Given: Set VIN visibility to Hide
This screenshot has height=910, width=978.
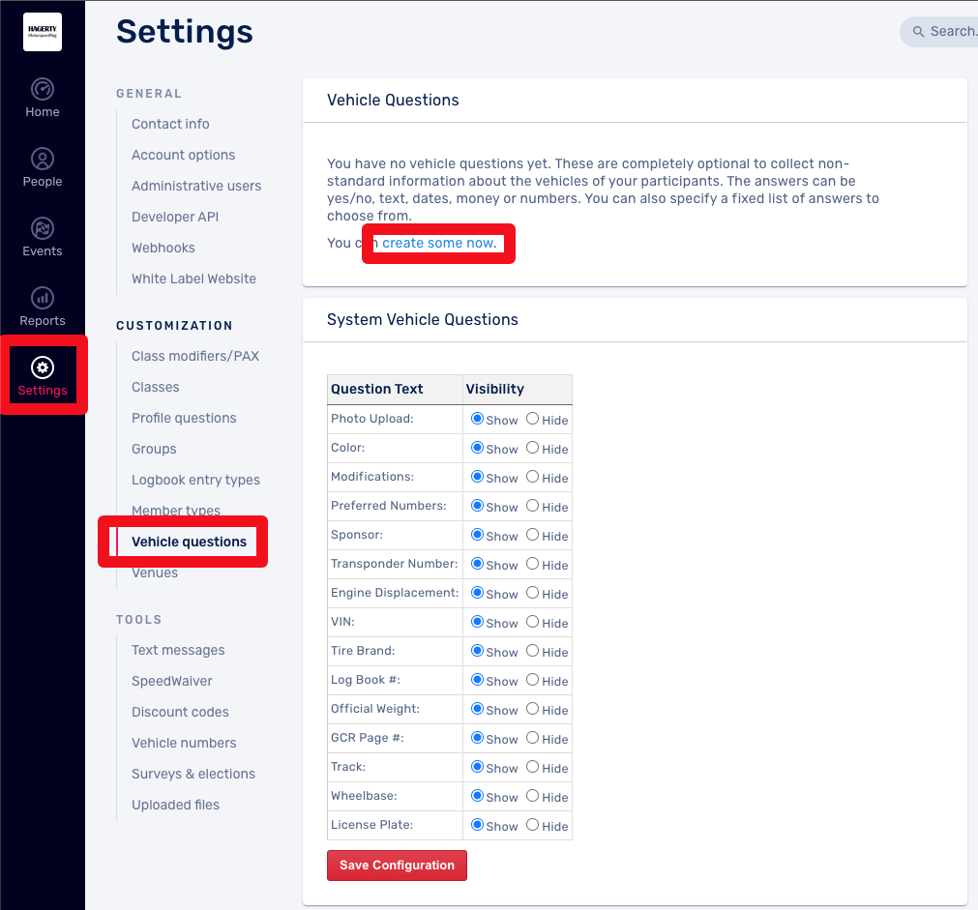Looking at the screenshot, I should 533,622.
